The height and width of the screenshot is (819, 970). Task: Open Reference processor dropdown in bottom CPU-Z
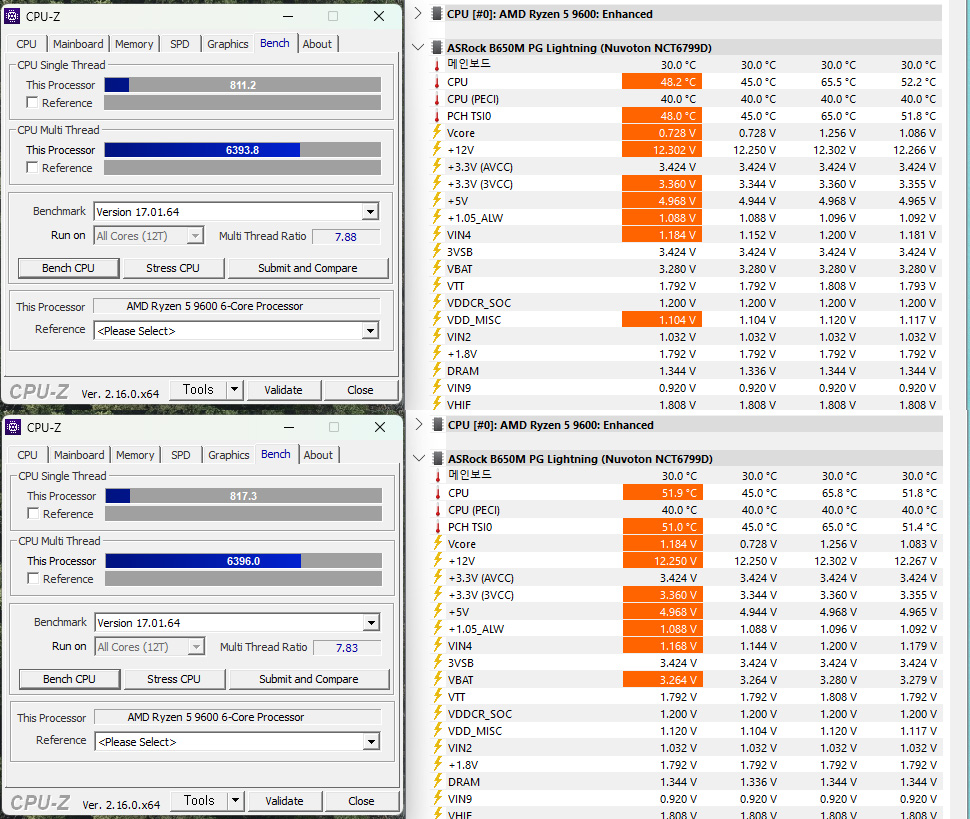click(x=371, y=742)
